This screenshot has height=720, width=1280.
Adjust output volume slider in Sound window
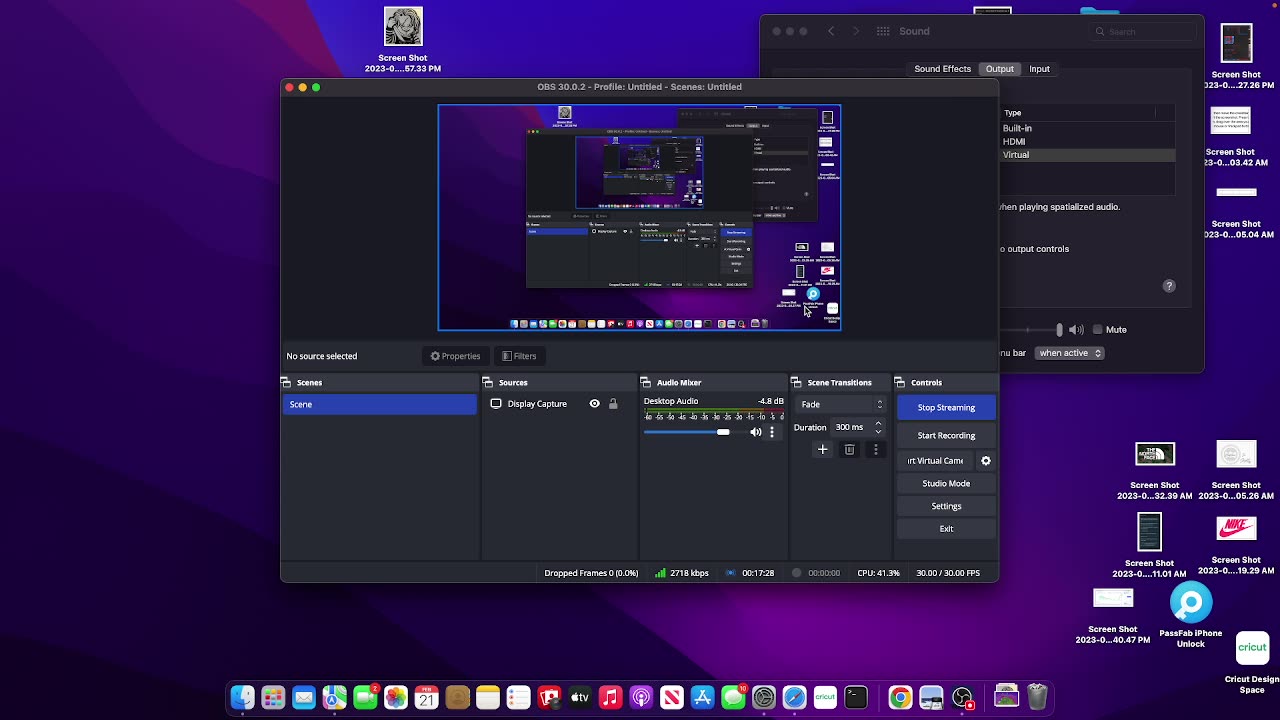click(1060, 329)
